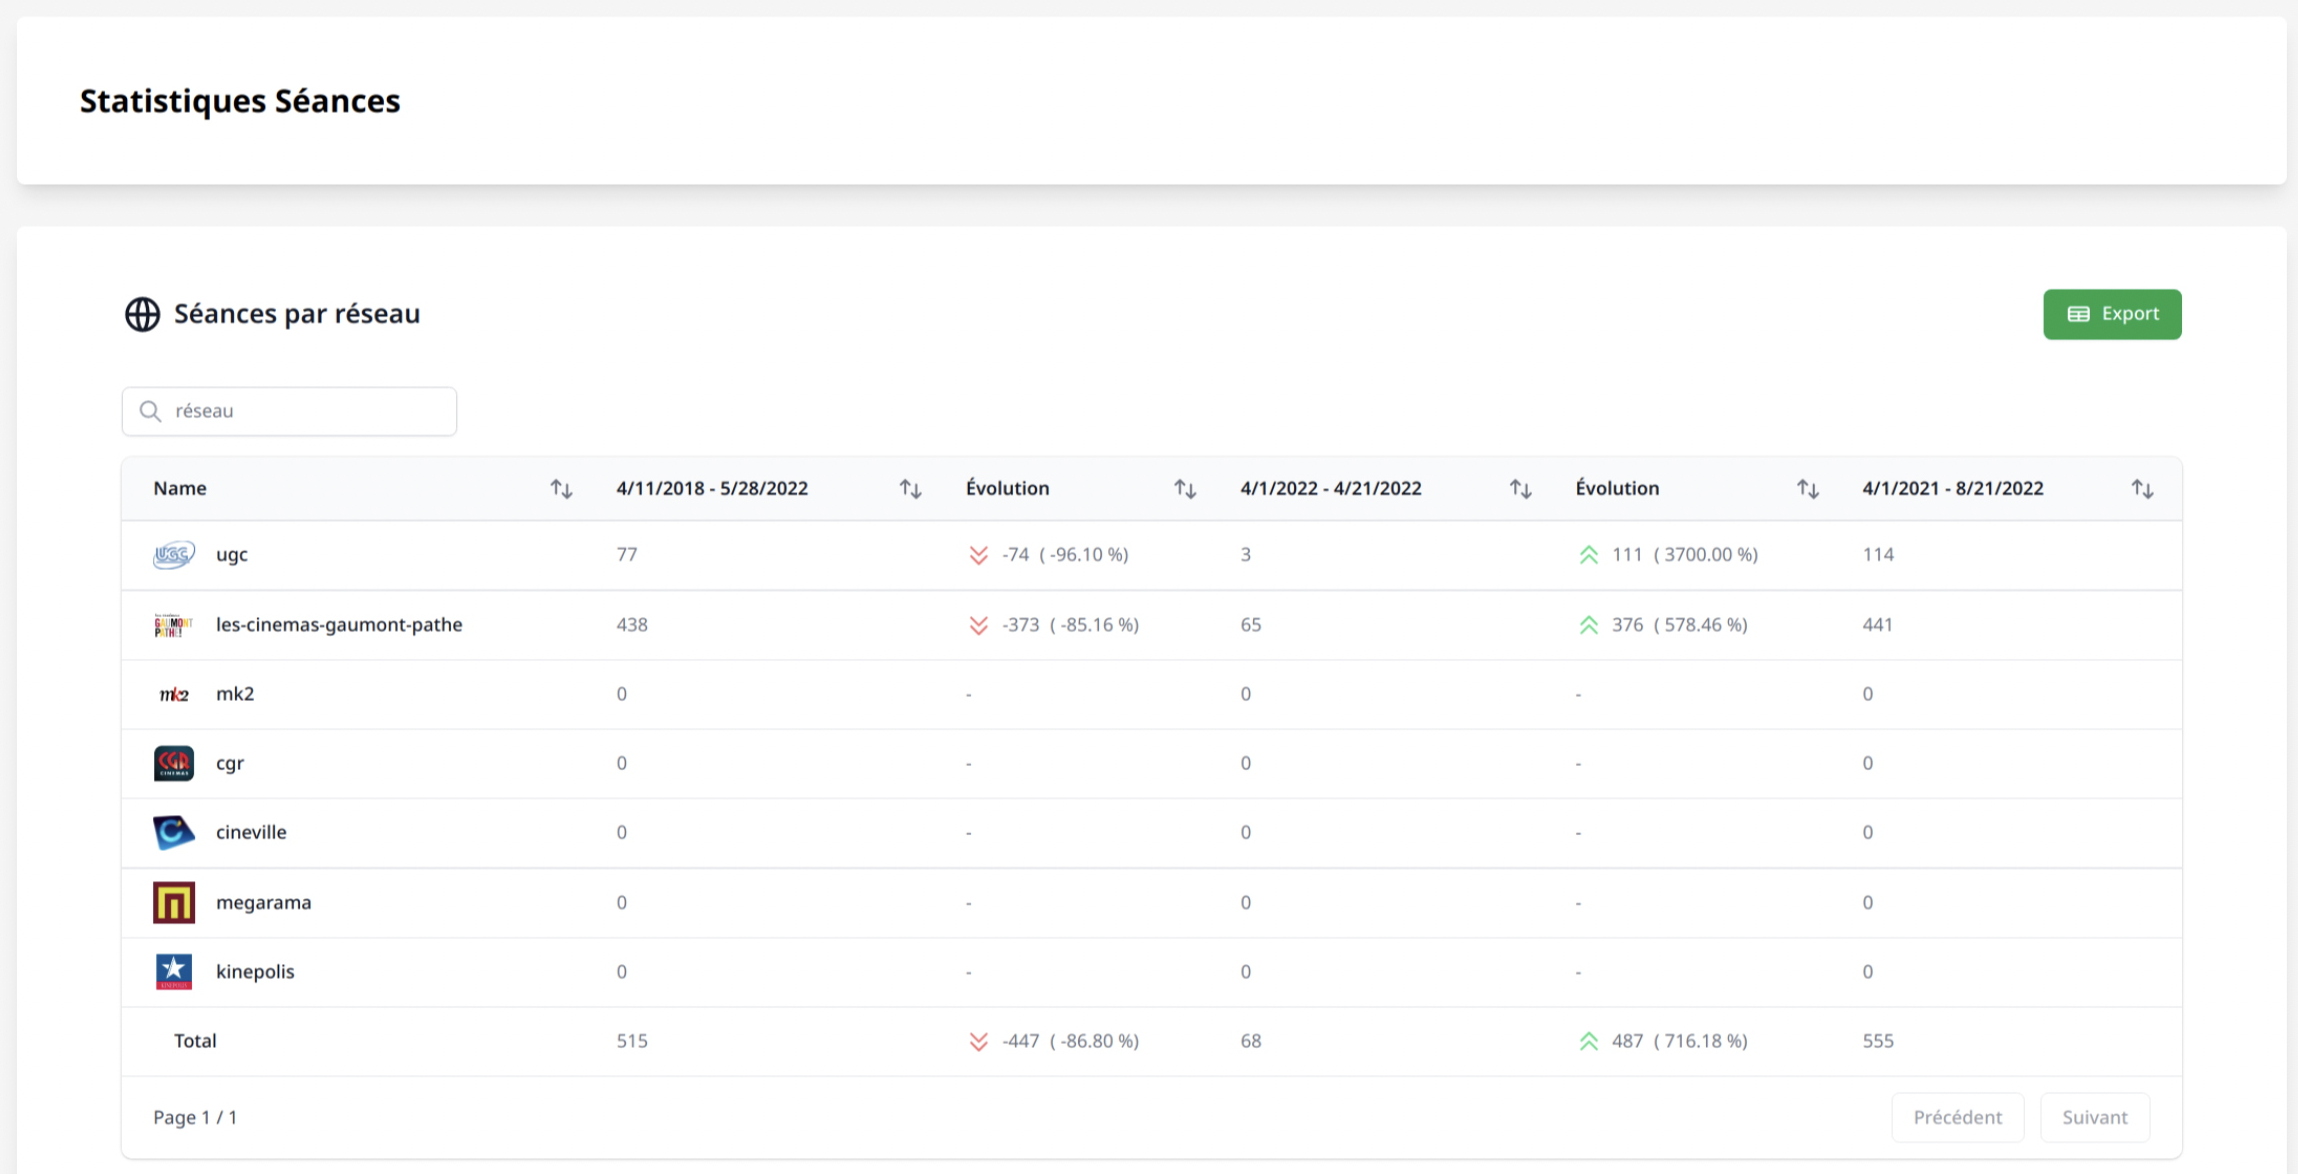This screenshot has height=1174, width=2298.
Task: Click value 77 in ugc row
Action: (627, 555)
